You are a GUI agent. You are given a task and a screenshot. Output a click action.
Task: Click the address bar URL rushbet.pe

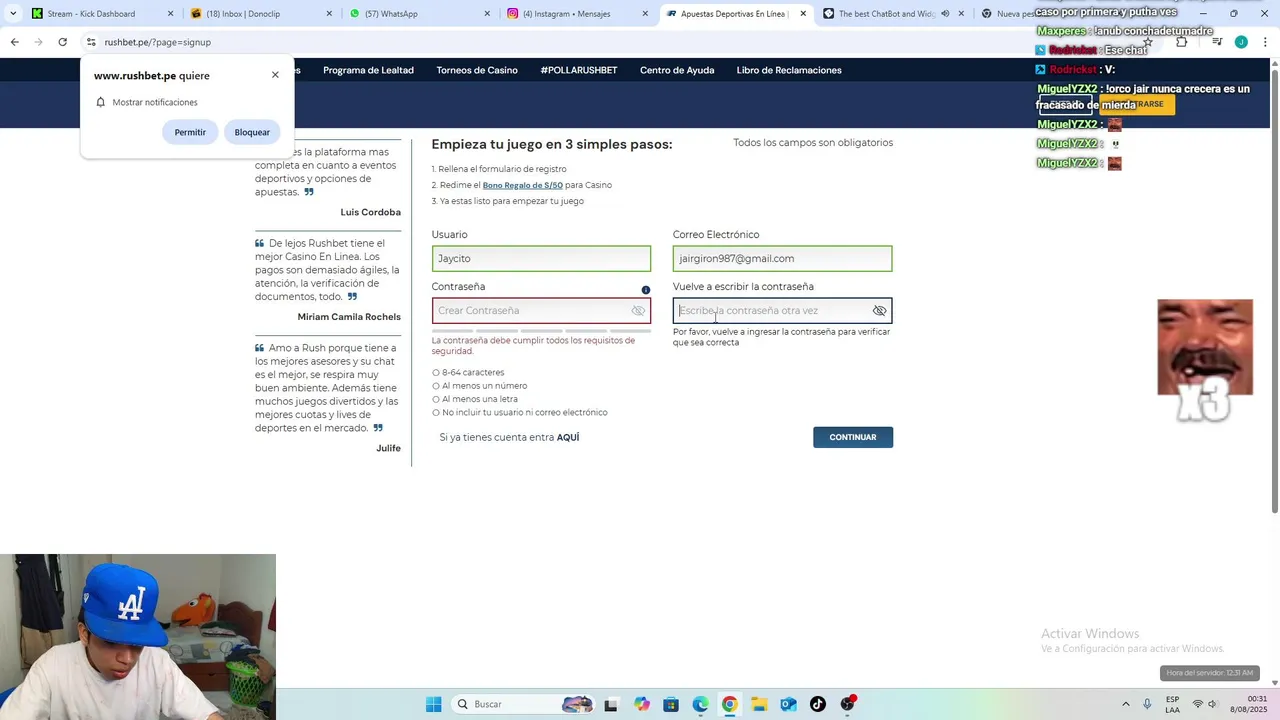(x=157, y=42)
